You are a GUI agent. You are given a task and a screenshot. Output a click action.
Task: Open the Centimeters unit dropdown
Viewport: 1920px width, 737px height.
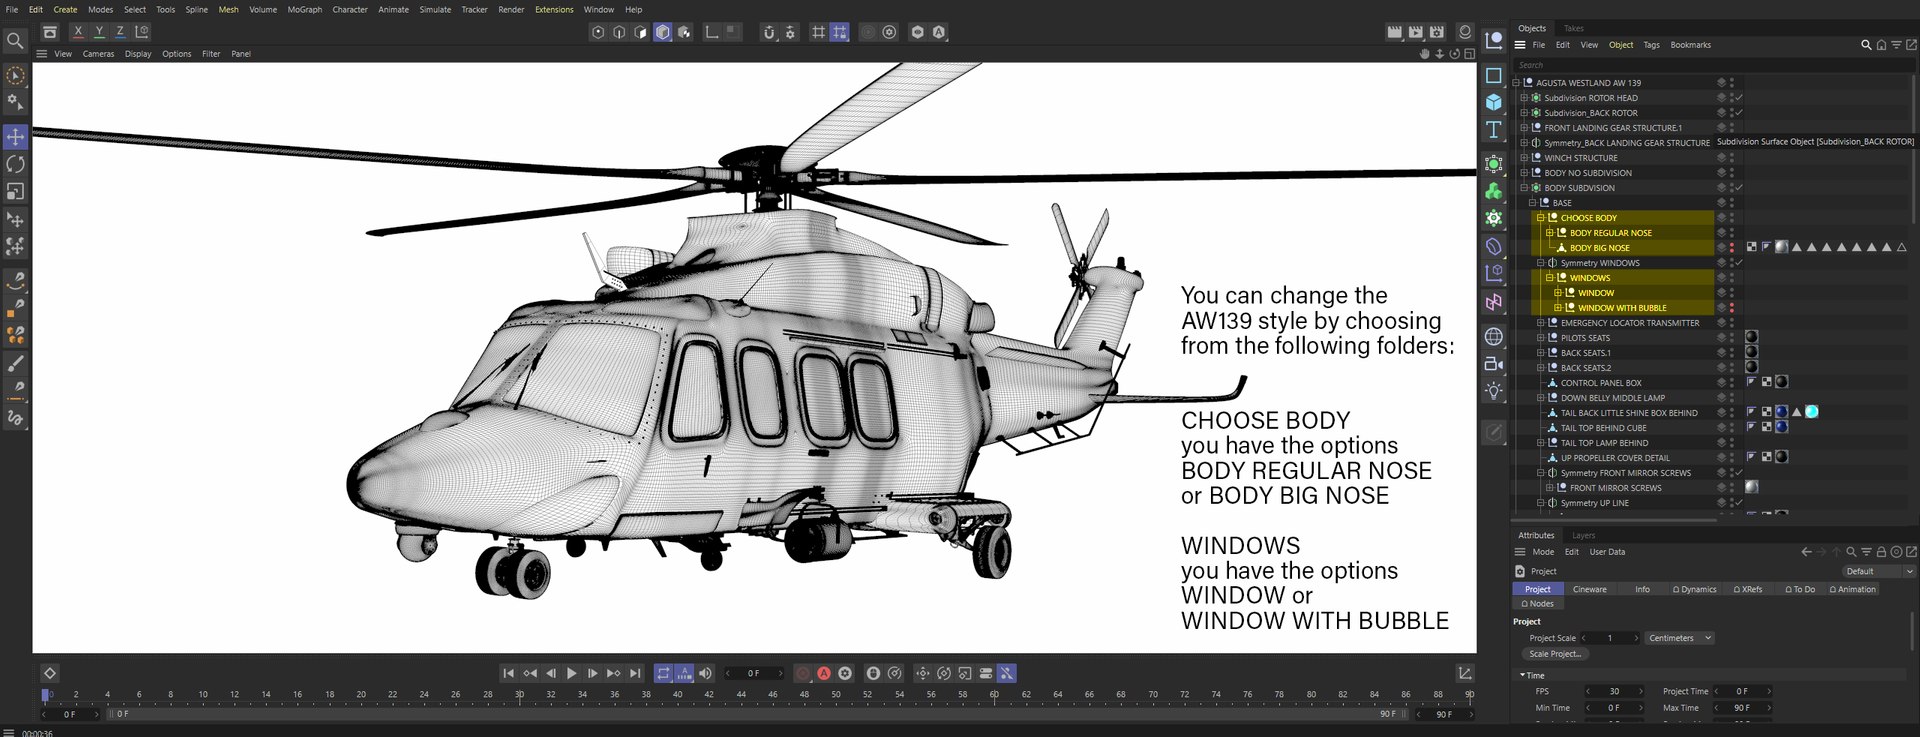pos(1680,638)
